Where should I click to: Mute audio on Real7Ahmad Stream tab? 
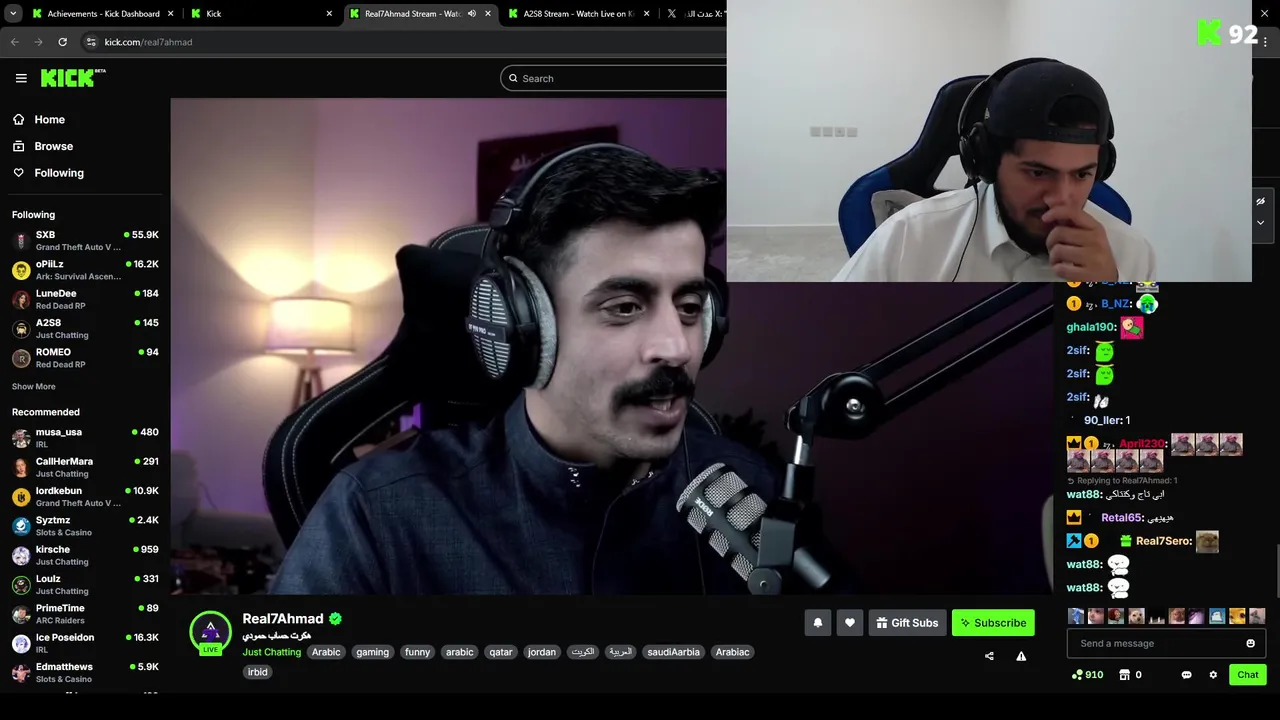[x=471, y=14]
